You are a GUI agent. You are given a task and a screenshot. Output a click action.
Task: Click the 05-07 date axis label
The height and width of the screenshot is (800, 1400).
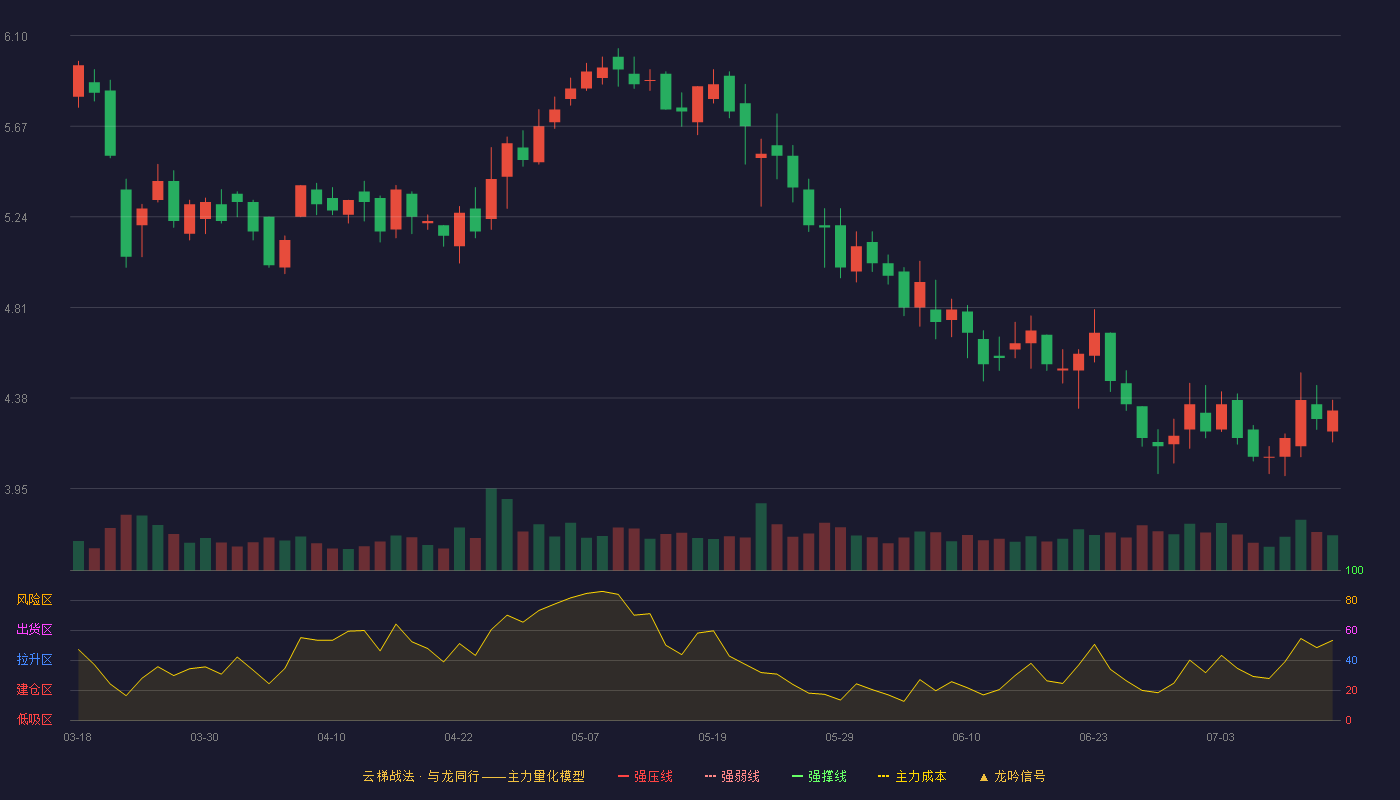click(585, 737)
